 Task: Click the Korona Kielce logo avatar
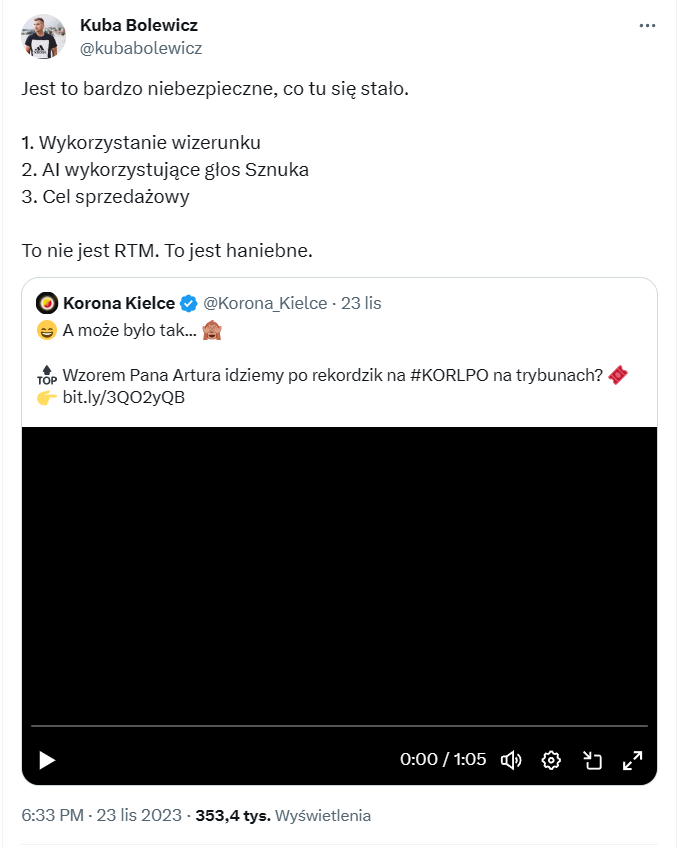click(46, 303)
